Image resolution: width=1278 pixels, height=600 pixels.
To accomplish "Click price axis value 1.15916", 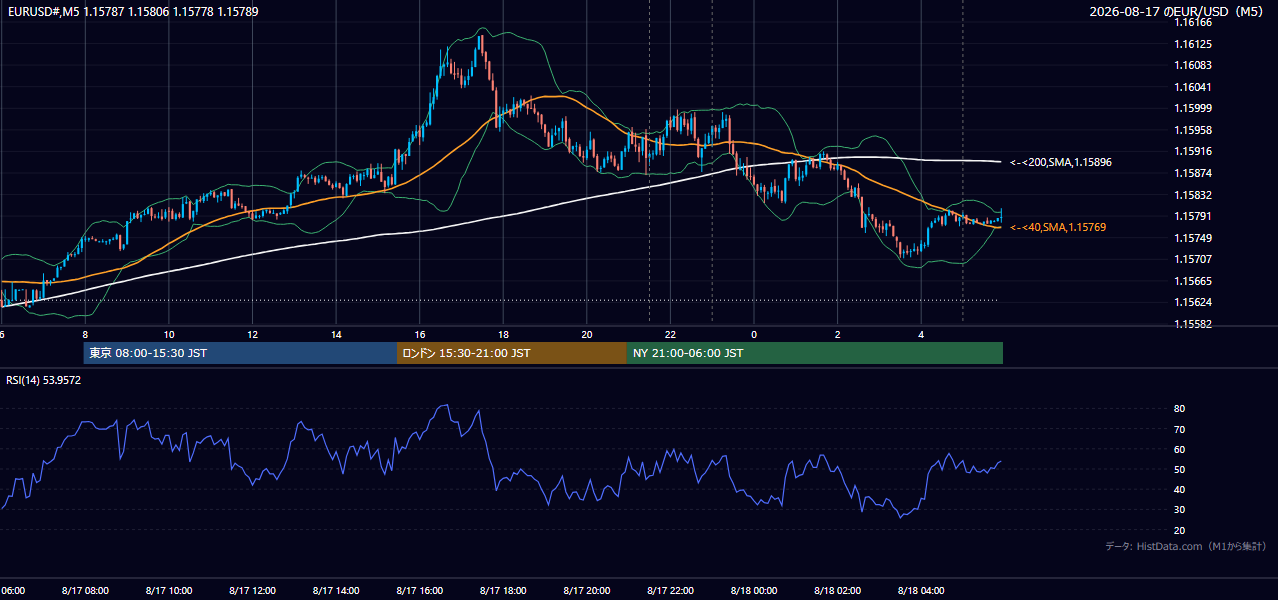I will point(1193,151).
